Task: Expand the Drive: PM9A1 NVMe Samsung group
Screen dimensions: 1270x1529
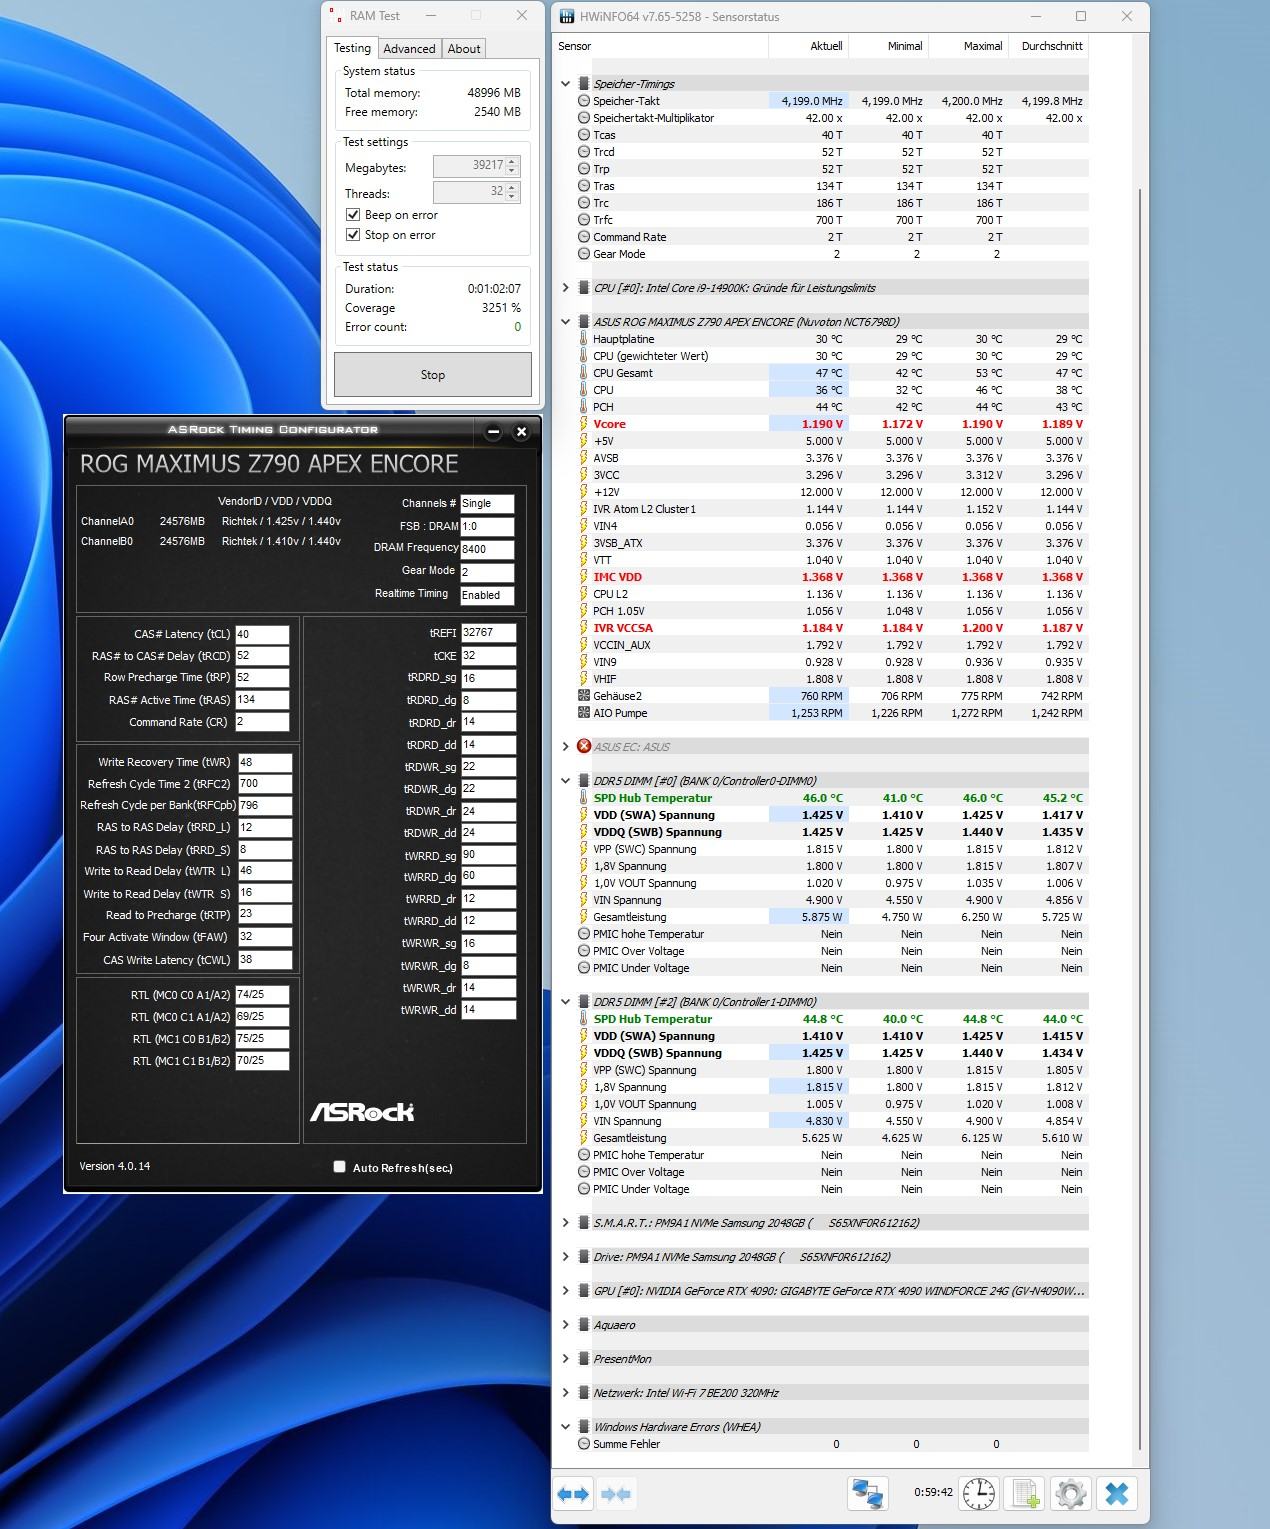Action: [566, 1257]
